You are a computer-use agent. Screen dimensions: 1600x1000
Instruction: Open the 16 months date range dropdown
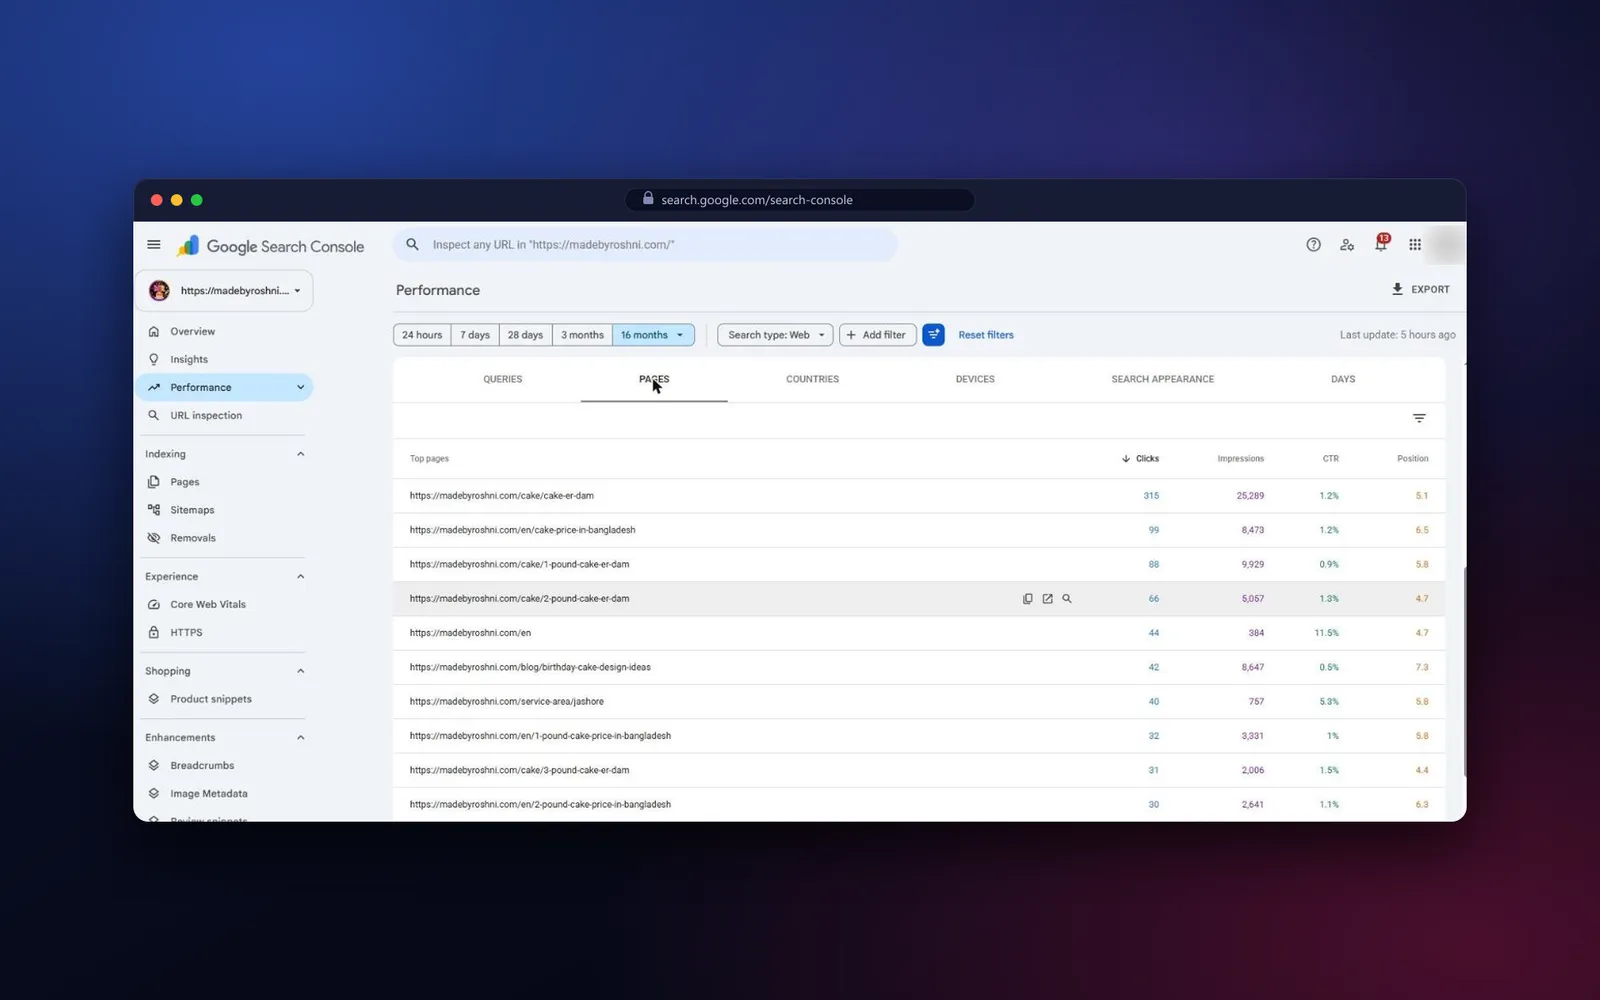point(653,335)
